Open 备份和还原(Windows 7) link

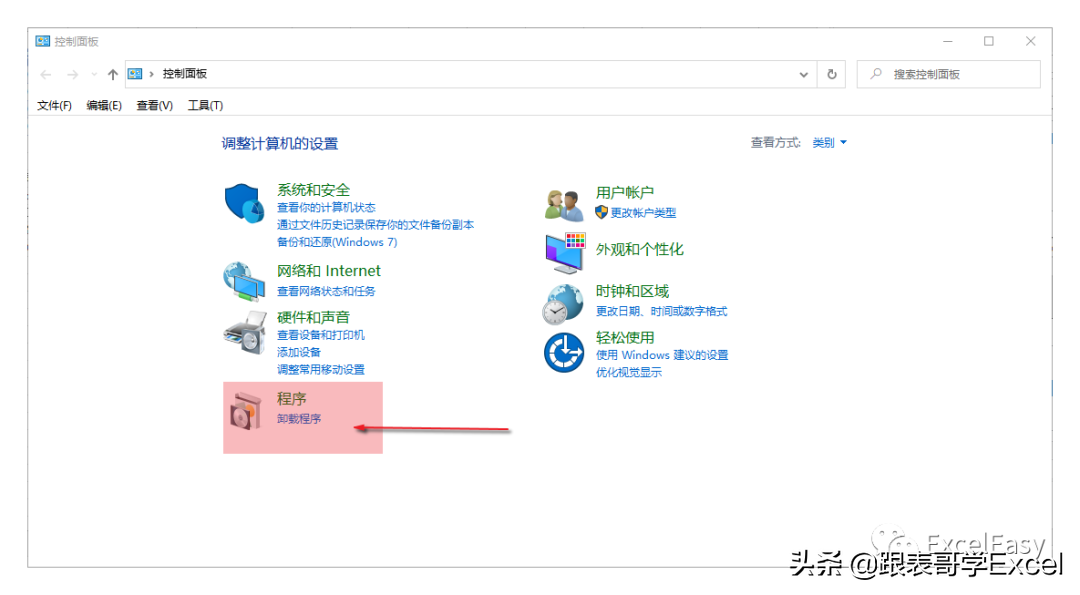[x=337, y=242]
